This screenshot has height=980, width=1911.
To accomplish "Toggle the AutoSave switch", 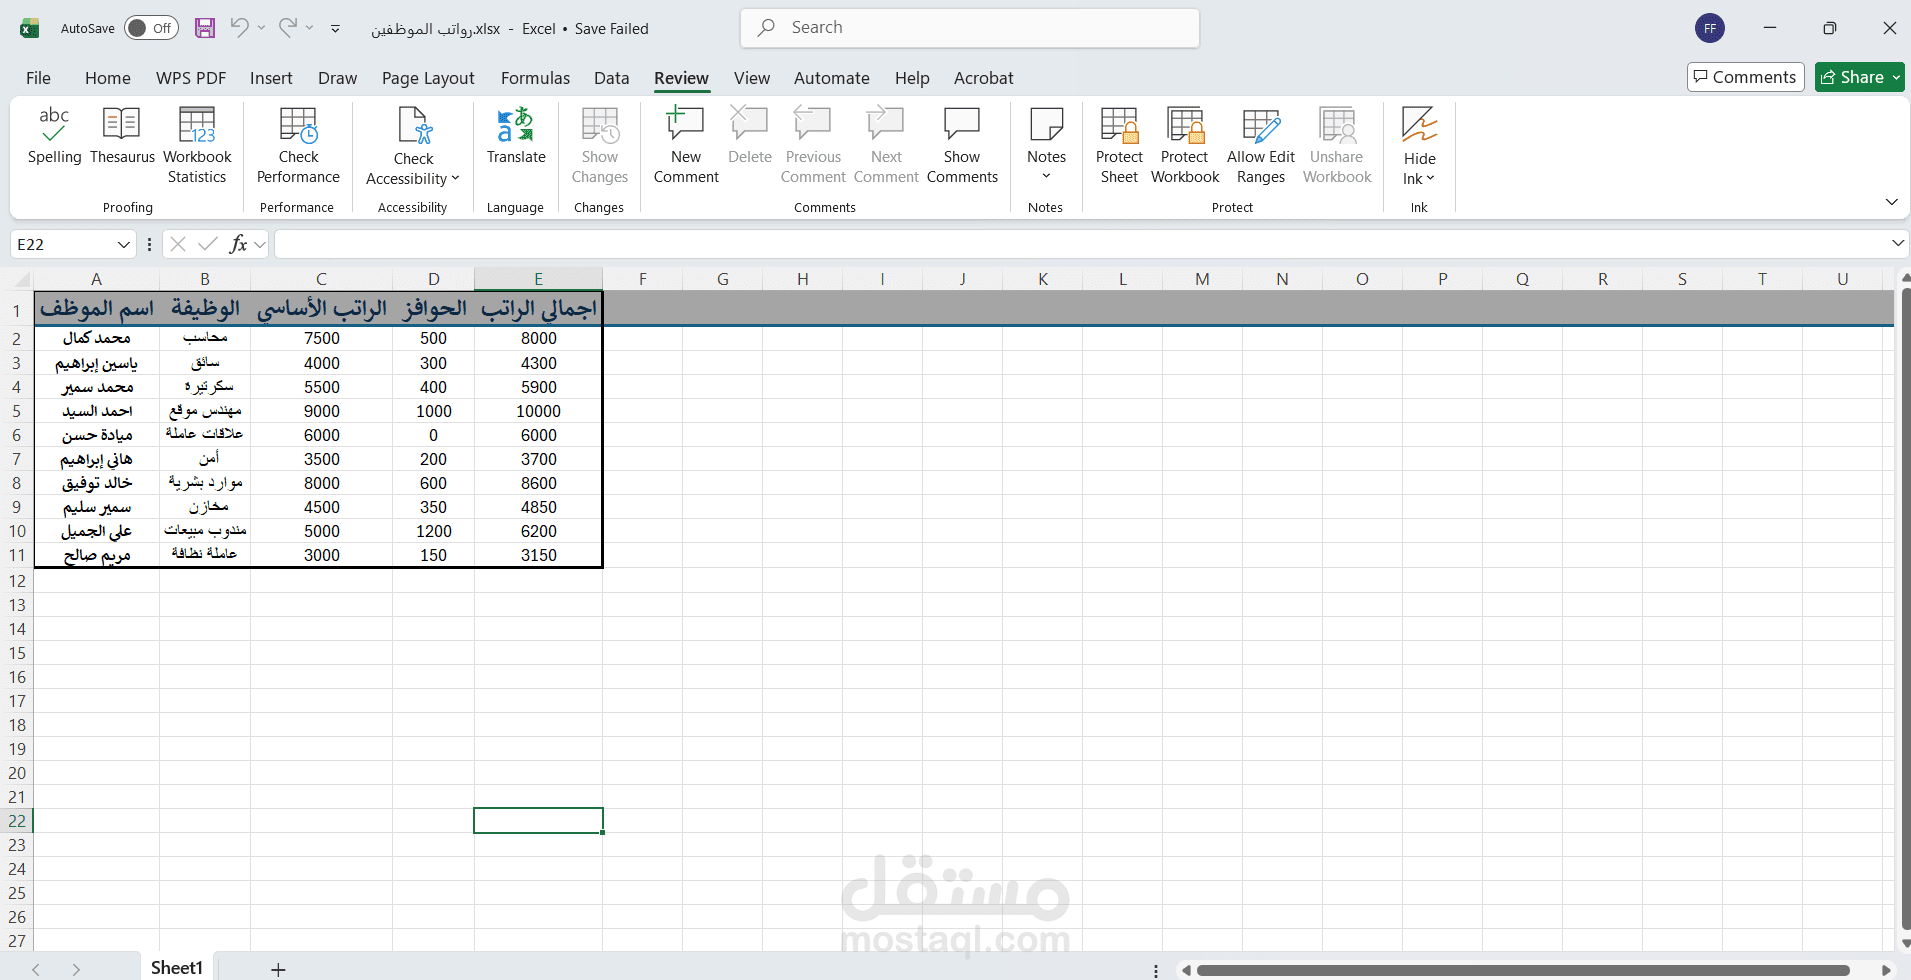I will click(151, 28).
